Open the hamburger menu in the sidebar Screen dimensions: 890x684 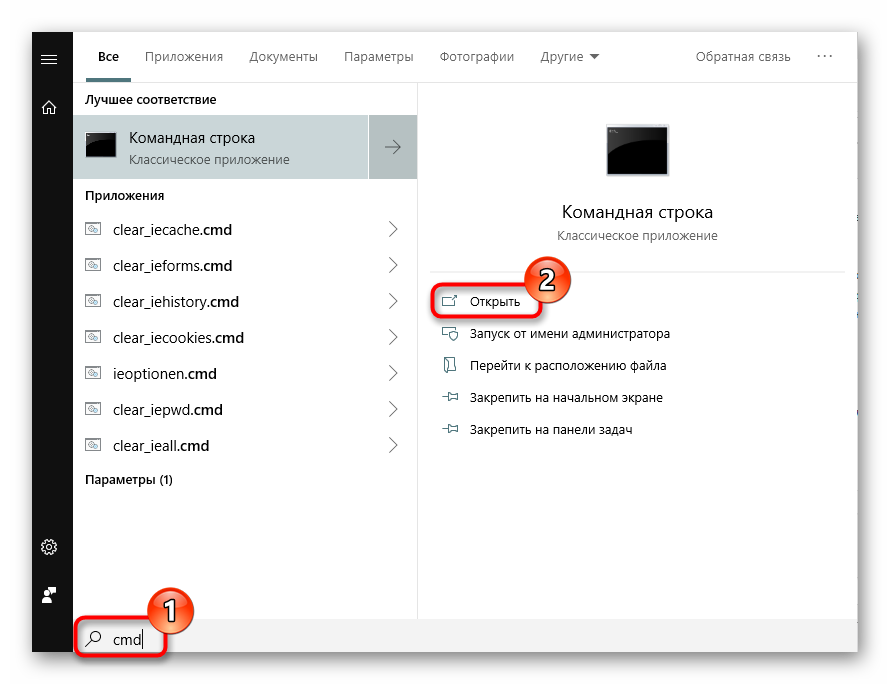point(48,58)
